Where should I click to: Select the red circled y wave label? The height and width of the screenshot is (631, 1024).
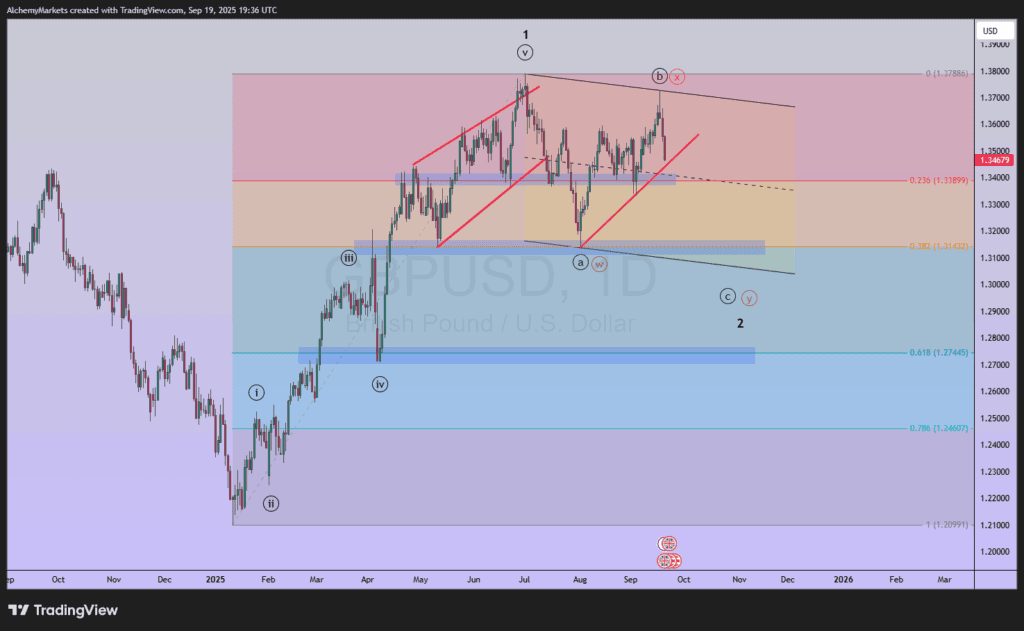(x=749, y=298)
